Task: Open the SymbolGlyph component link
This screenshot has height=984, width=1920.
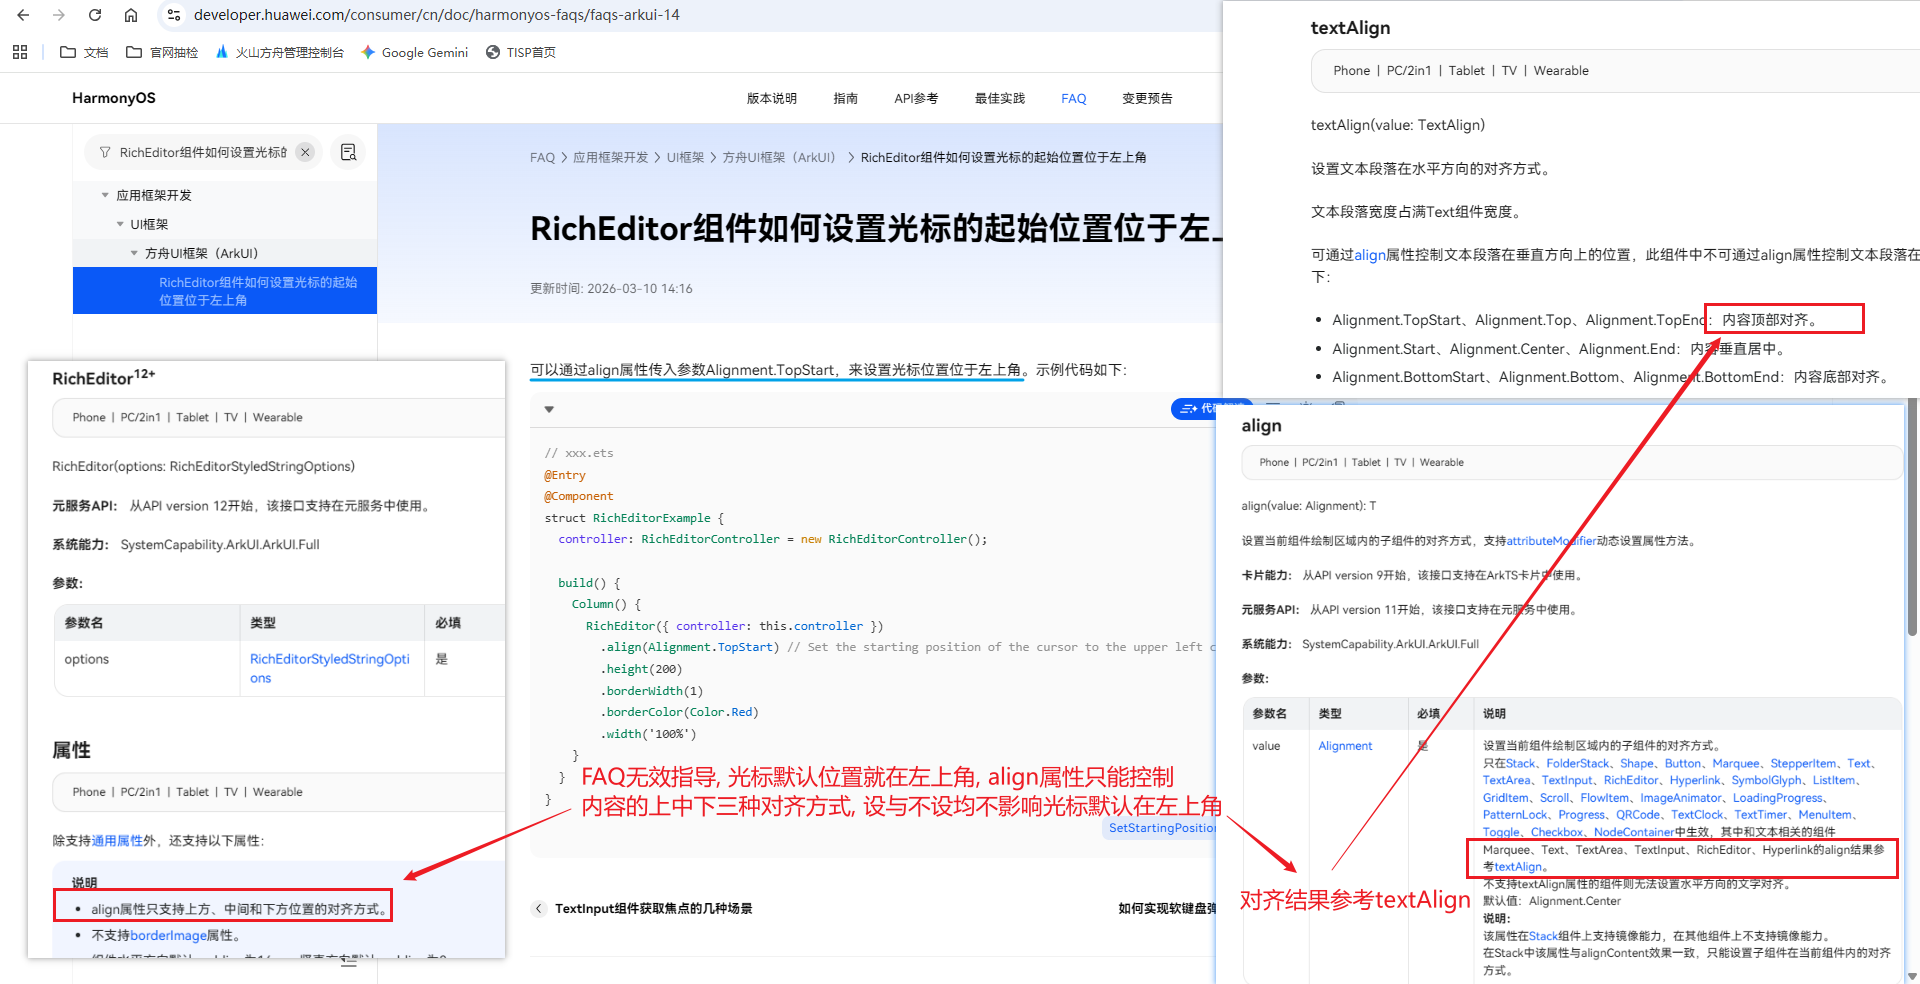Action: [1767, 780]
